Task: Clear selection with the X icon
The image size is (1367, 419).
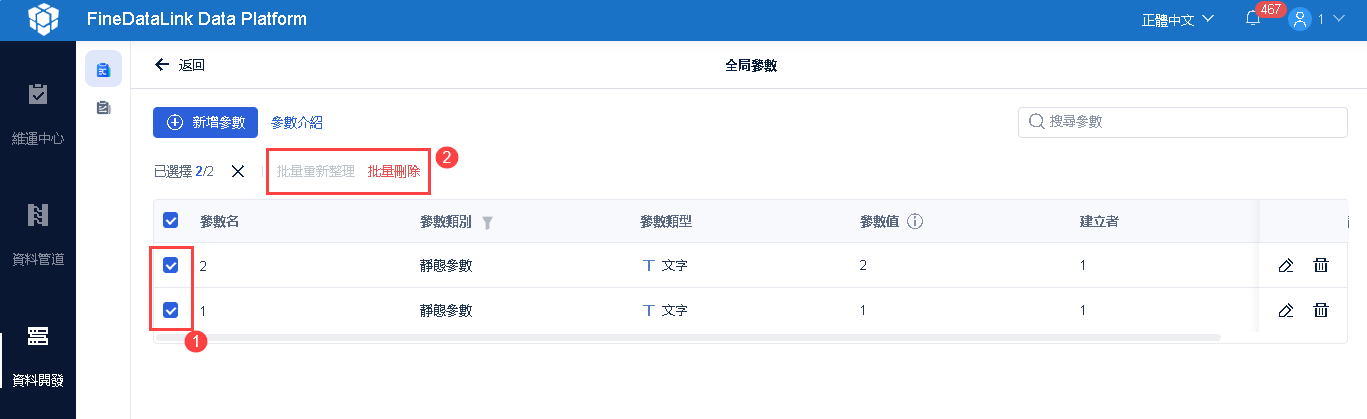Action: pos(238,171)
